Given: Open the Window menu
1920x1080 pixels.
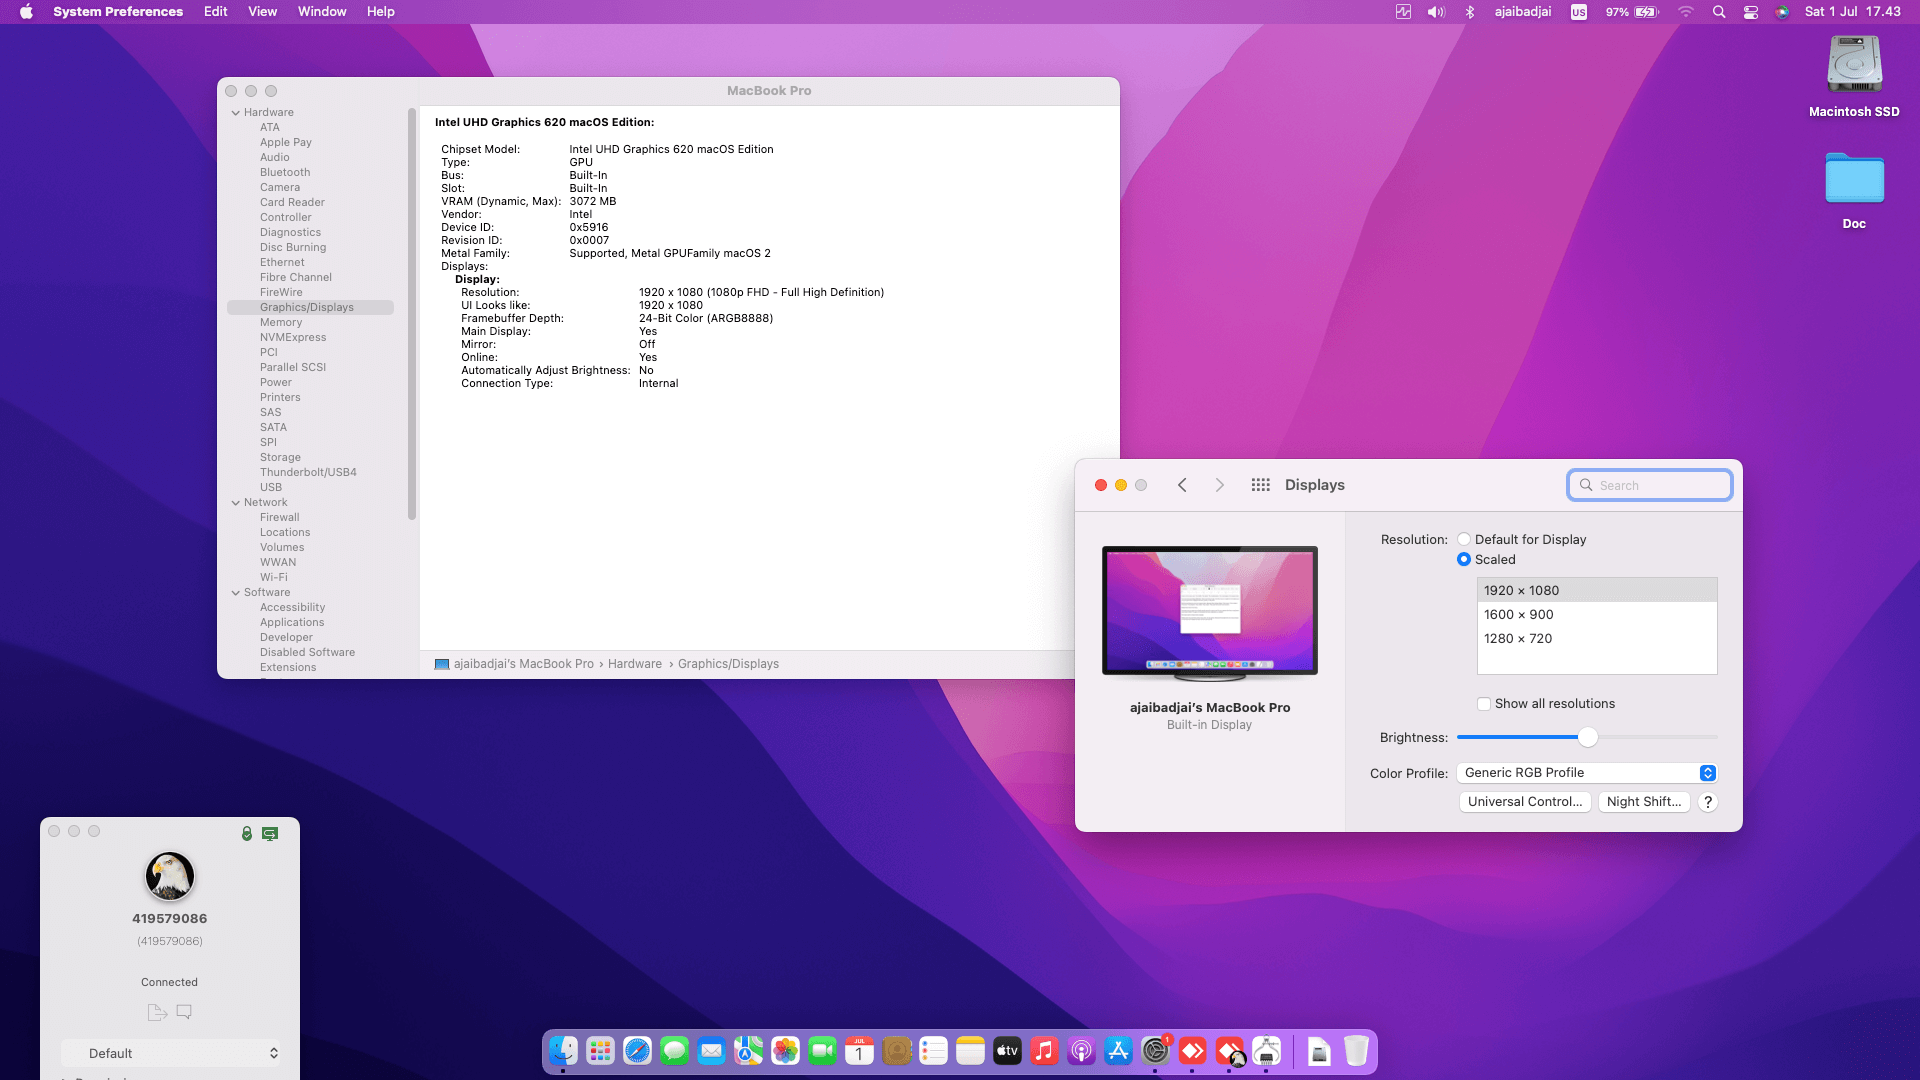Looking at the screenshot, I should 322,12.
